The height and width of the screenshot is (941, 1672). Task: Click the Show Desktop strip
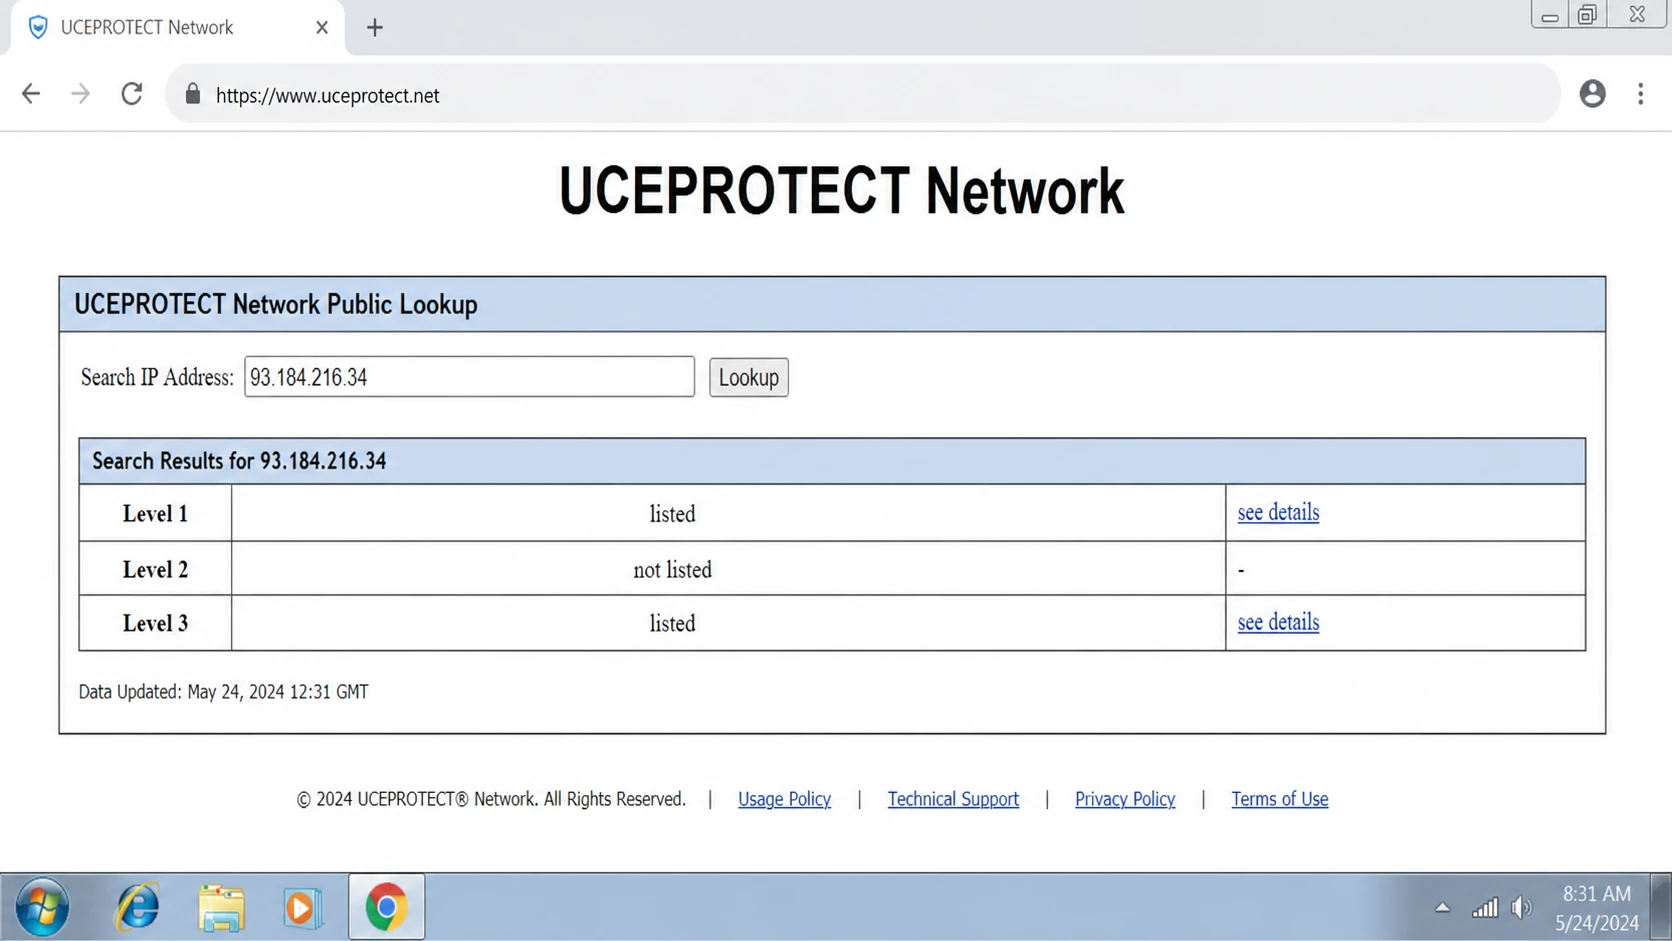point(1661,907)
